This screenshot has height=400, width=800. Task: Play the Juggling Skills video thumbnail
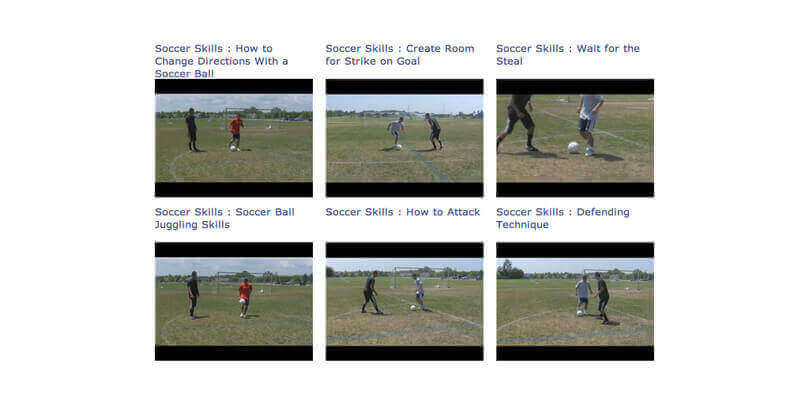234,302
